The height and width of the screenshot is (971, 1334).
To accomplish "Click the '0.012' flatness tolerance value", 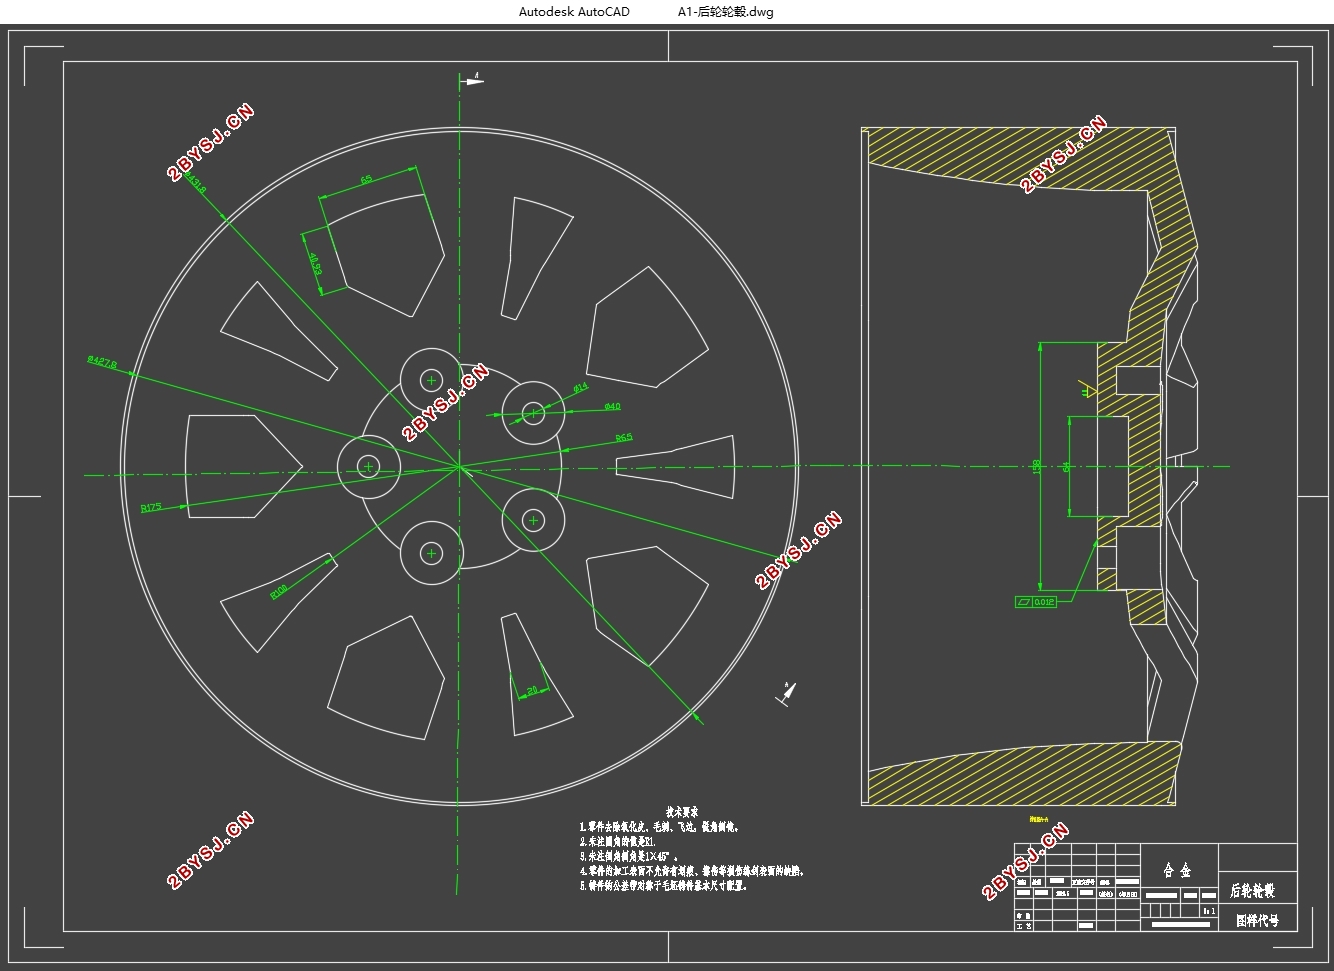I will pyautogui.click(x=1044, y=602).
